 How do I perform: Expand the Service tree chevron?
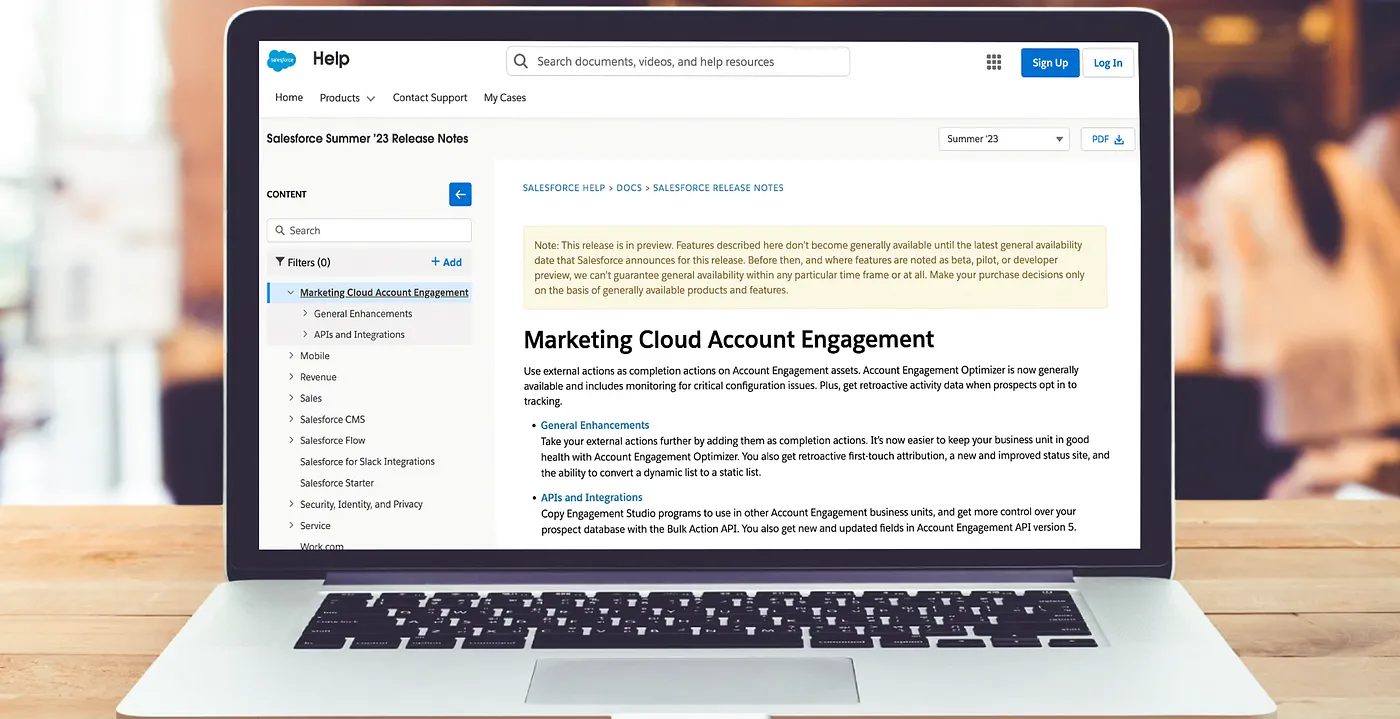291,525
